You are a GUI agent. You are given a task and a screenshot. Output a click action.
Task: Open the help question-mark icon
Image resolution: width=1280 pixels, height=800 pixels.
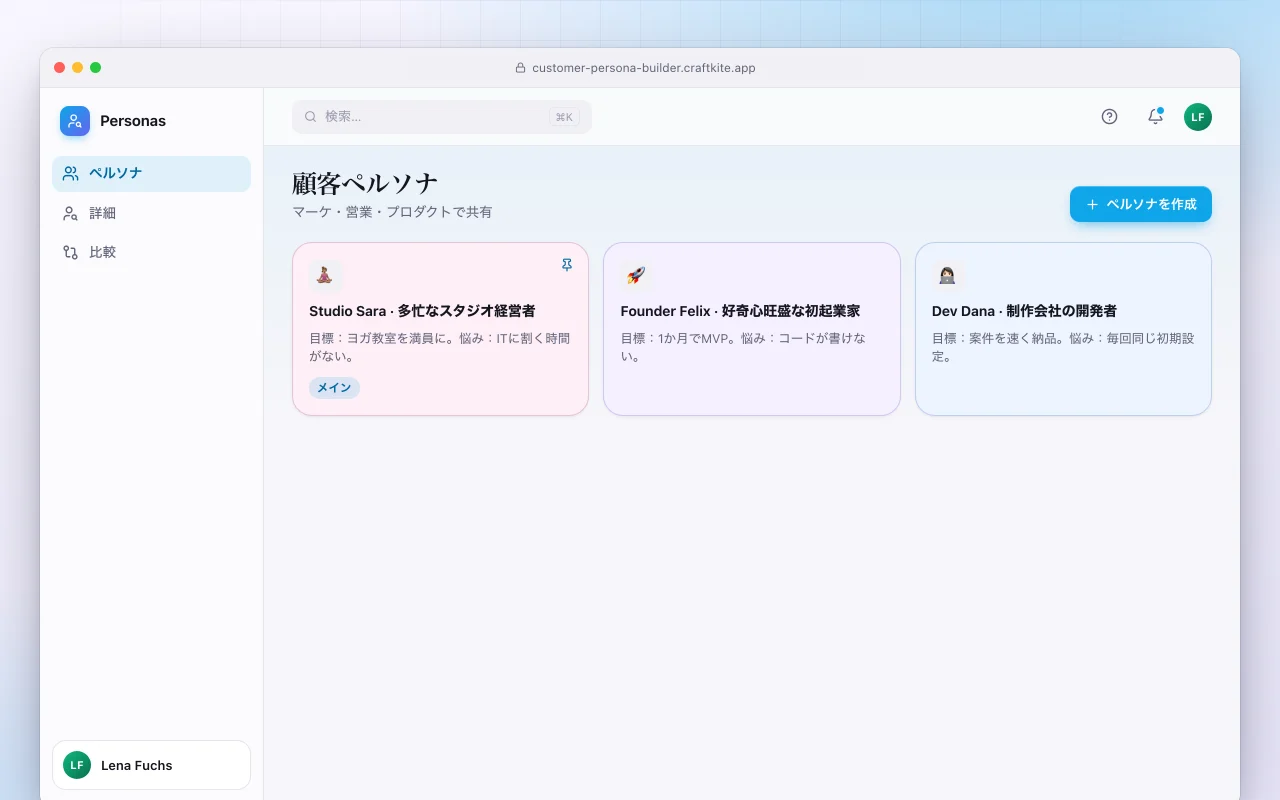1109,116
